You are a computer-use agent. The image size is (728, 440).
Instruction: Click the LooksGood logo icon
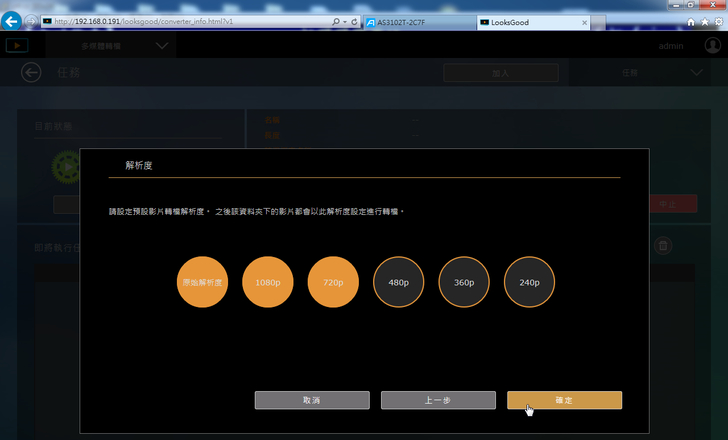pyautogui.click(x=17, y=45)
